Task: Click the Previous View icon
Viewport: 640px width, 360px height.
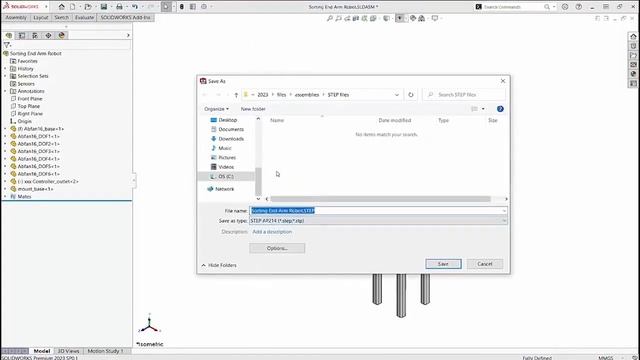Action: tap(347, 18)
